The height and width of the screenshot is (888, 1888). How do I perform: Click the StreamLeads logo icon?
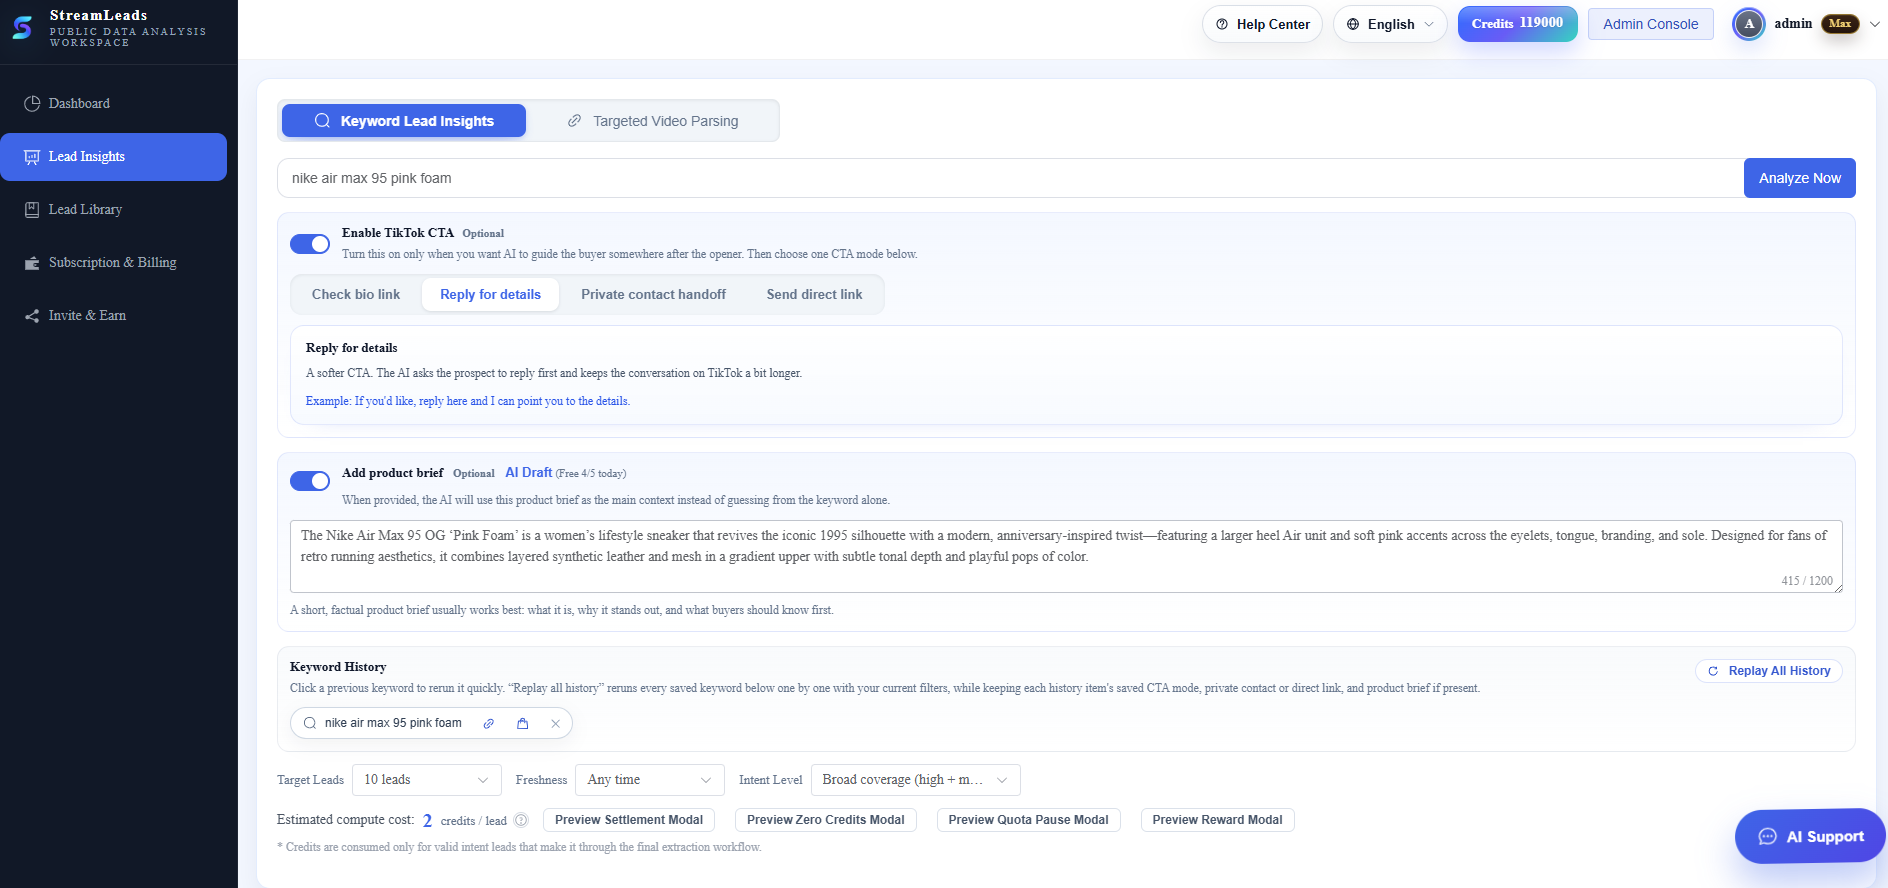(x=23, y=28)
